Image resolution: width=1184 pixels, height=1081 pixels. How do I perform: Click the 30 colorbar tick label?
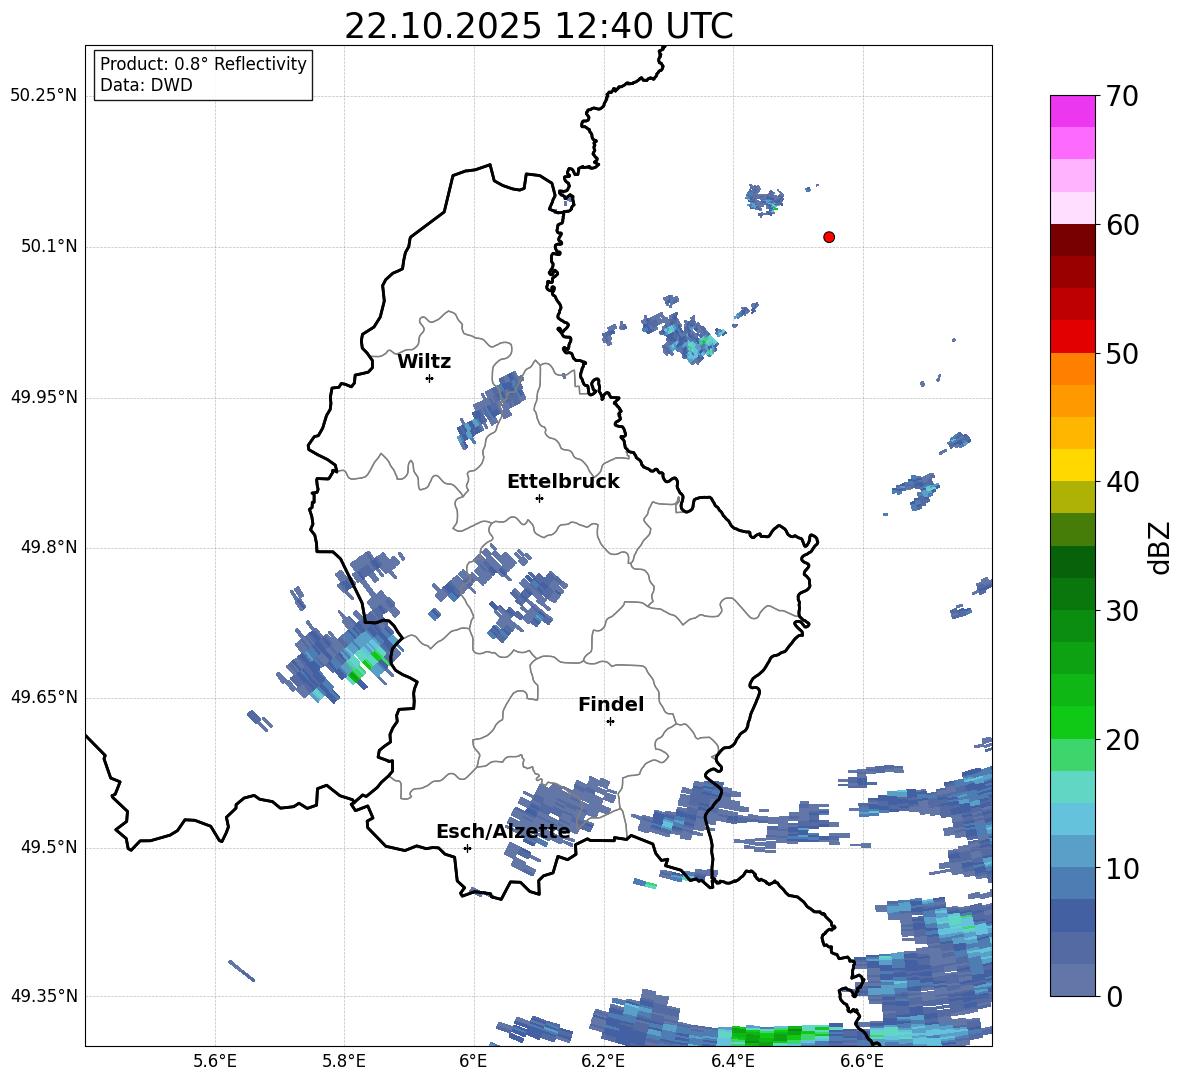pos(1122,611)
